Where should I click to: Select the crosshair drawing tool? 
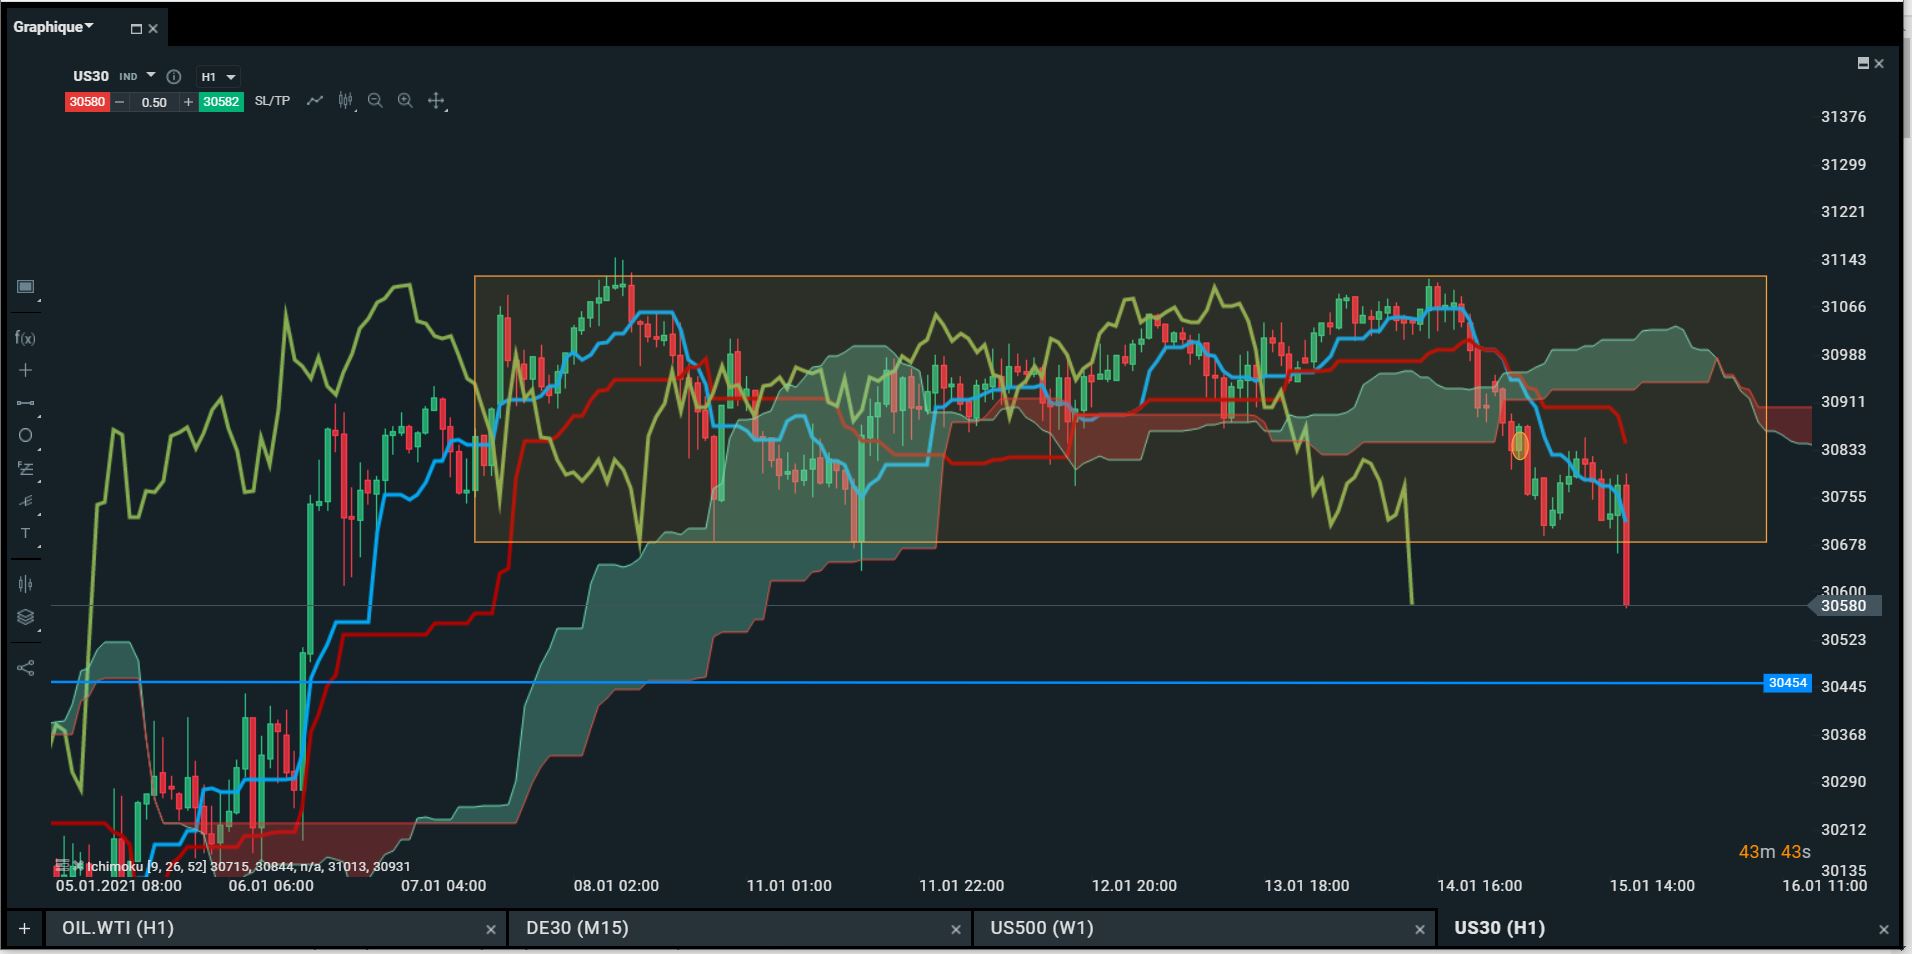tap(25, 370)
